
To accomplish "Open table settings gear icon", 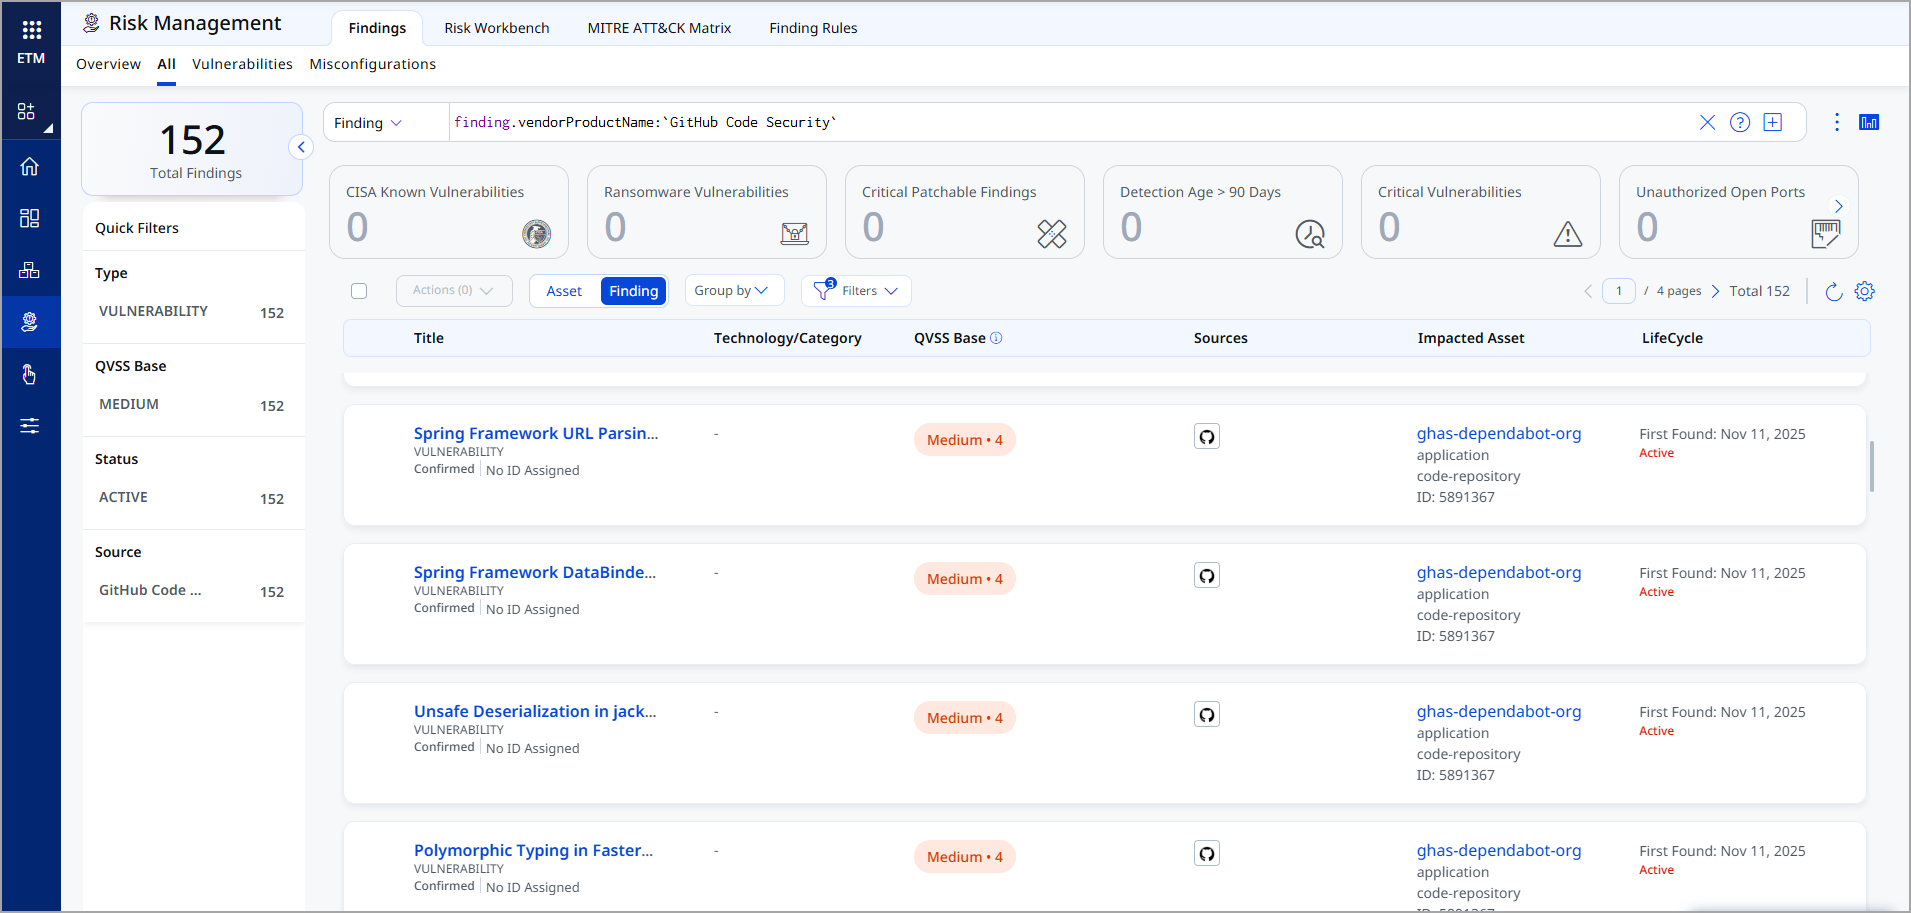I will (1864, 291).
